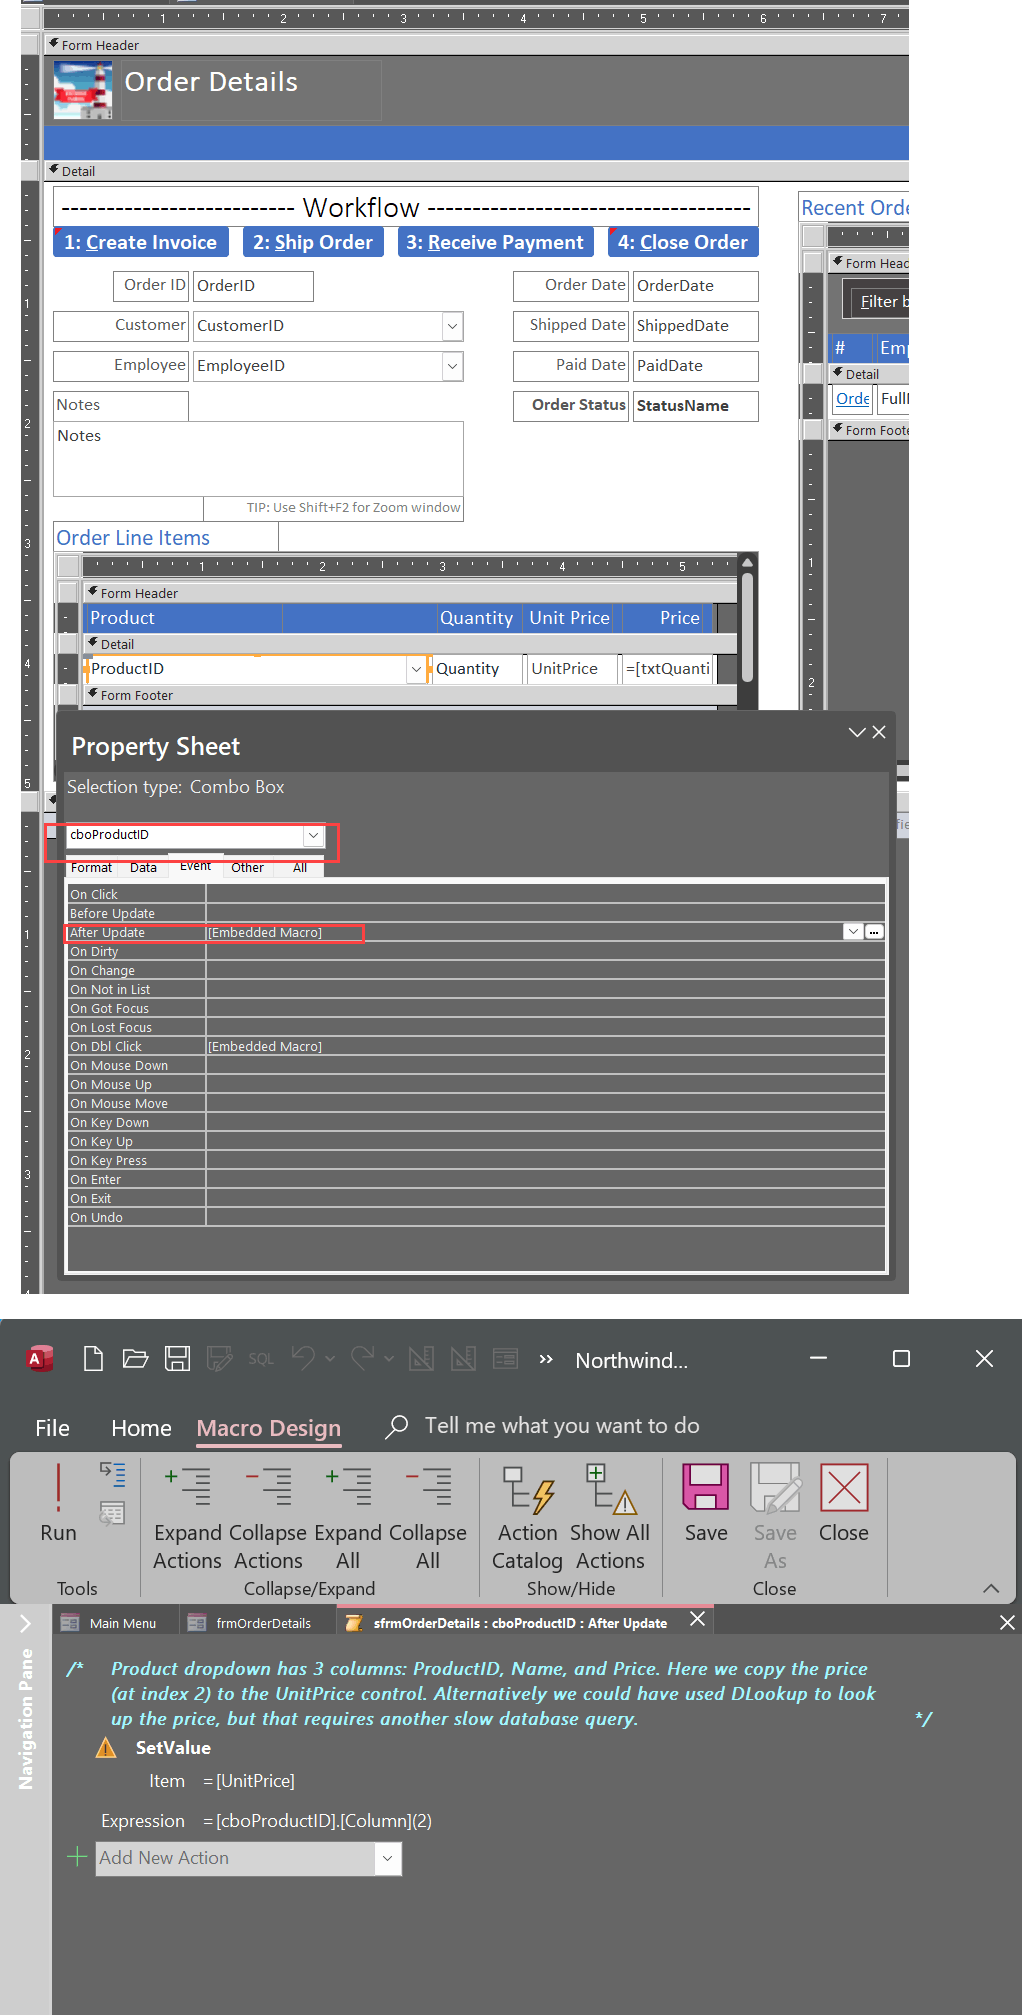Select the Macro Design ribbon tab
Image resolution: width=1022 pixels, height=2015 pixels.
[269, 1428]
